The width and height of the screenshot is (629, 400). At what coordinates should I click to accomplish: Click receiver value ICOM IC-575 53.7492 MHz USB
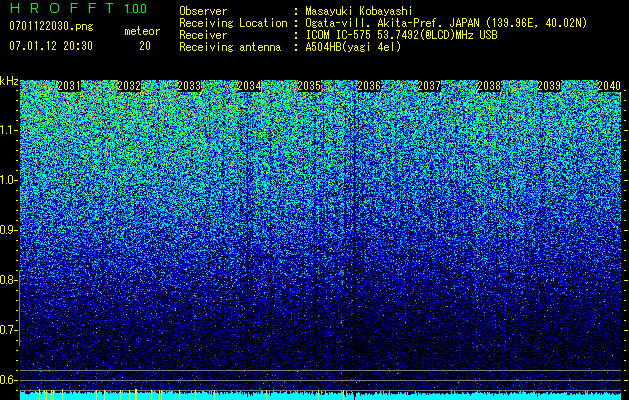[x=402, y=35]
